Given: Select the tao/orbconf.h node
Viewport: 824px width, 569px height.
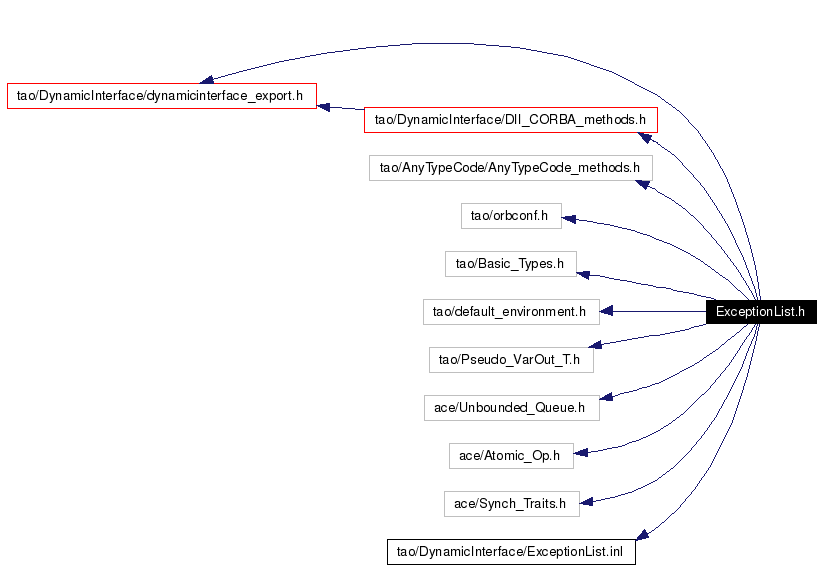Looking at the screenshot, I should [x=511, y=216].
